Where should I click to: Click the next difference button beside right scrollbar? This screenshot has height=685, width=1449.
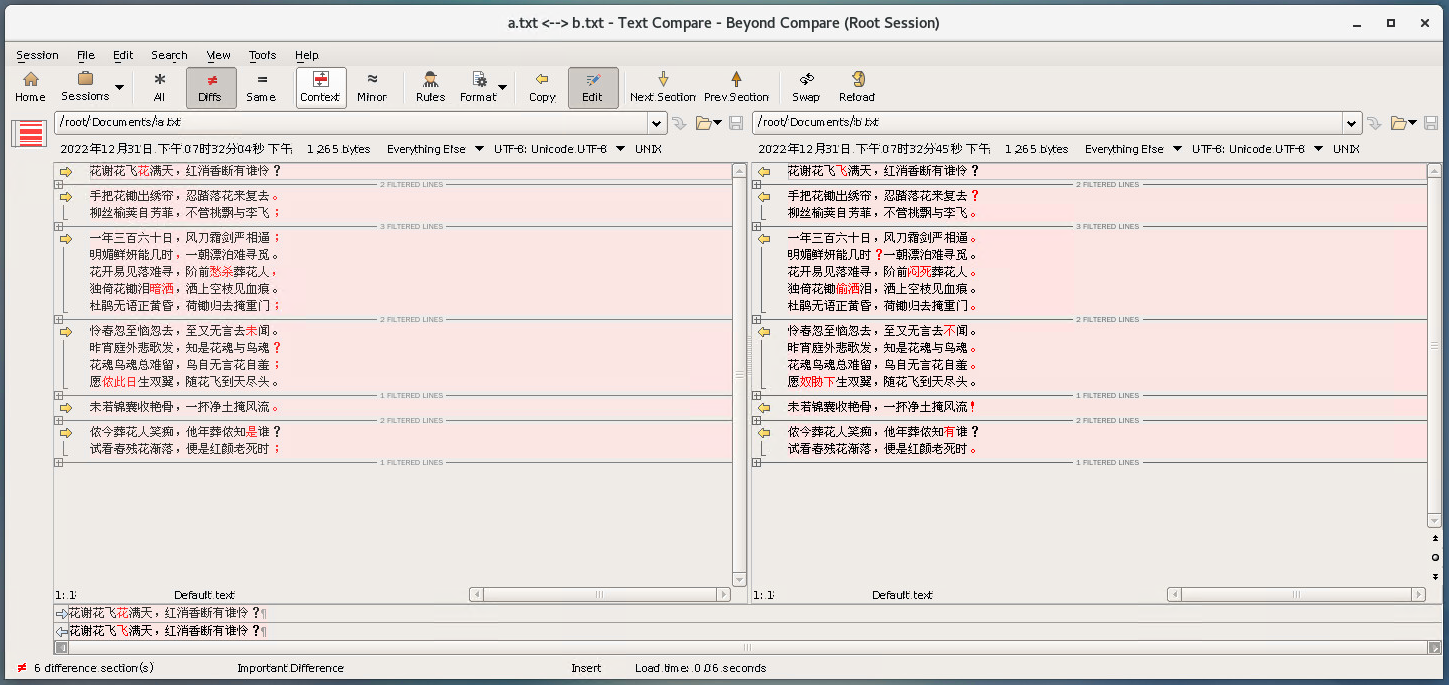tap(1436, 577)
